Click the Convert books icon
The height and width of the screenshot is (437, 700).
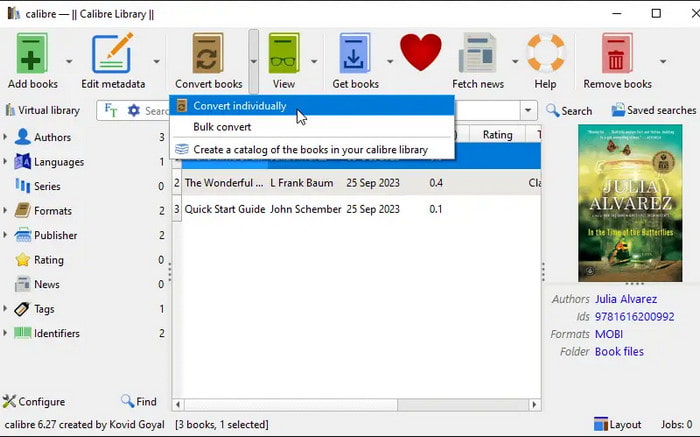[208, 53]
